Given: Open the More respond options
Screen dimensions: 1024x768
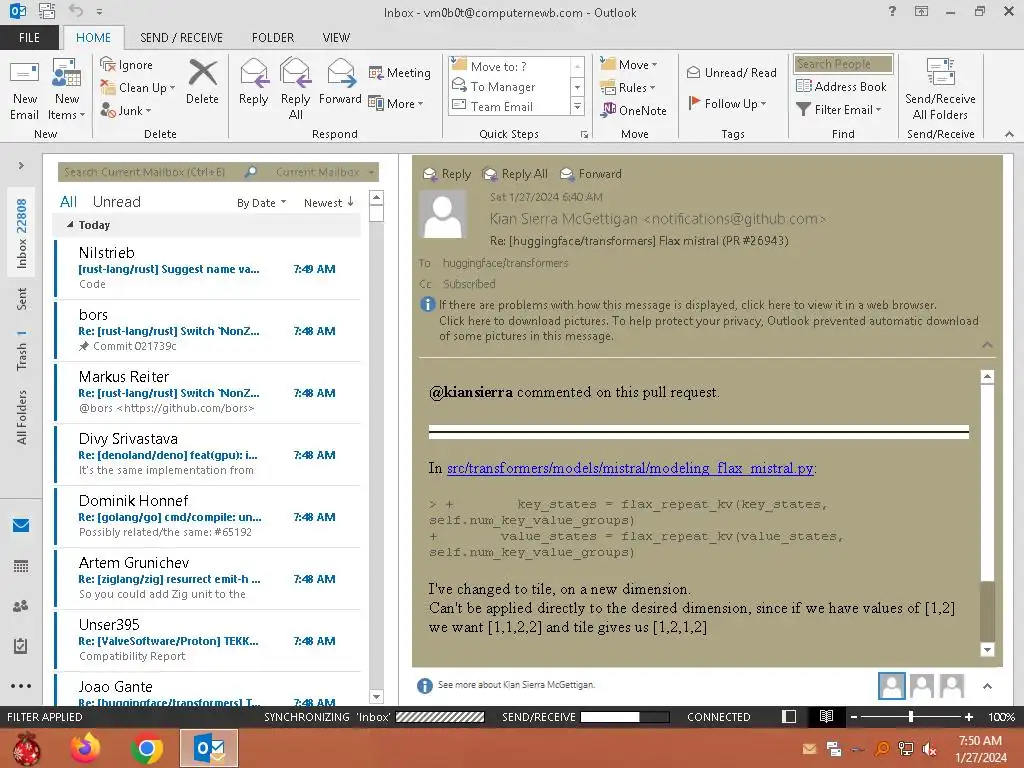Looking at the screenshot, I should pyautogui.click(x=396, y=103).
